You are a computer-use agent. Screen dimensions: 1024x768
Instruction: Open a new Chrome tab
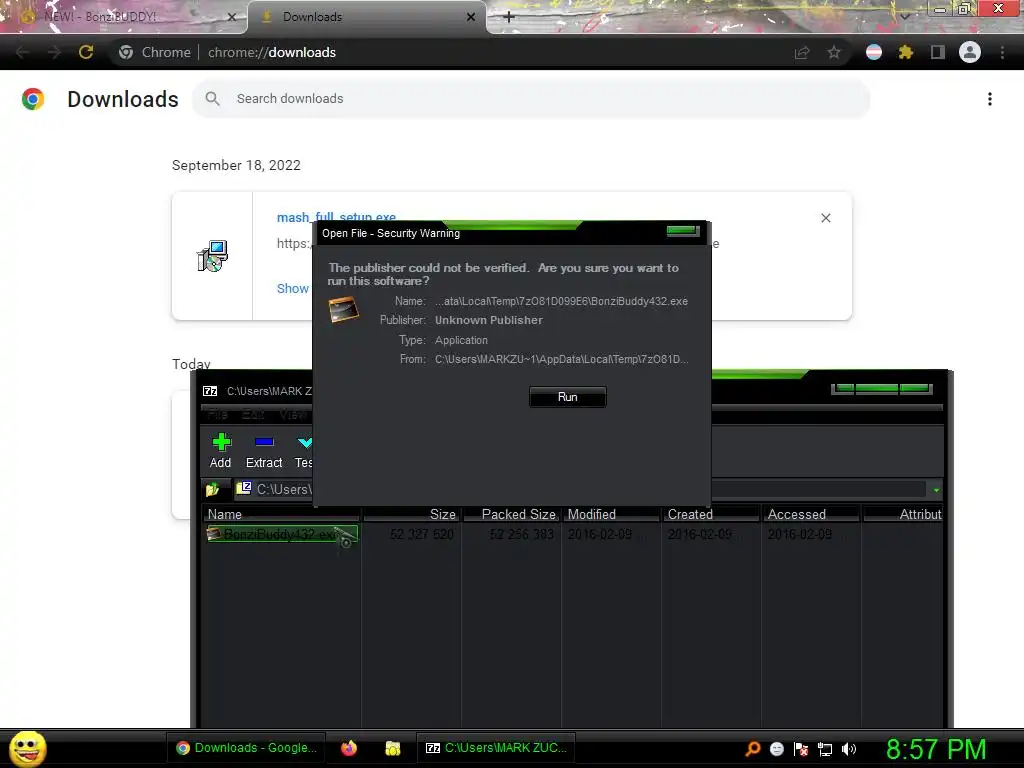(x=509, y=17)
